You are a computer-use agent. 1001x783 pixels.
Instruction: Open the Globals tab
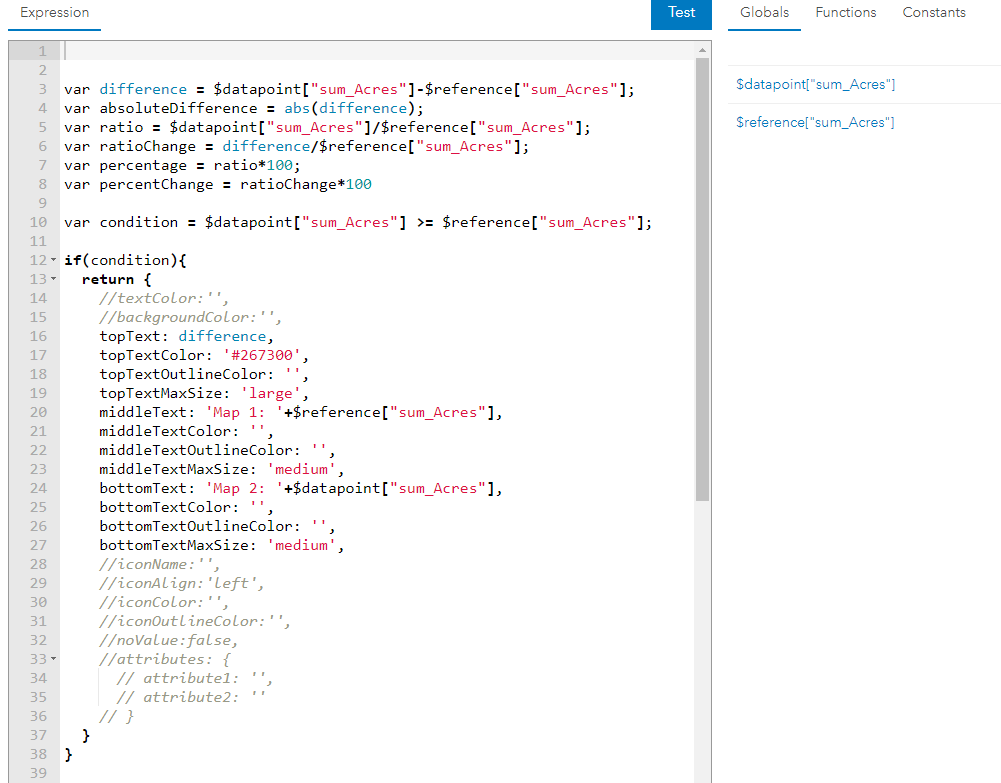click(764, 13)
